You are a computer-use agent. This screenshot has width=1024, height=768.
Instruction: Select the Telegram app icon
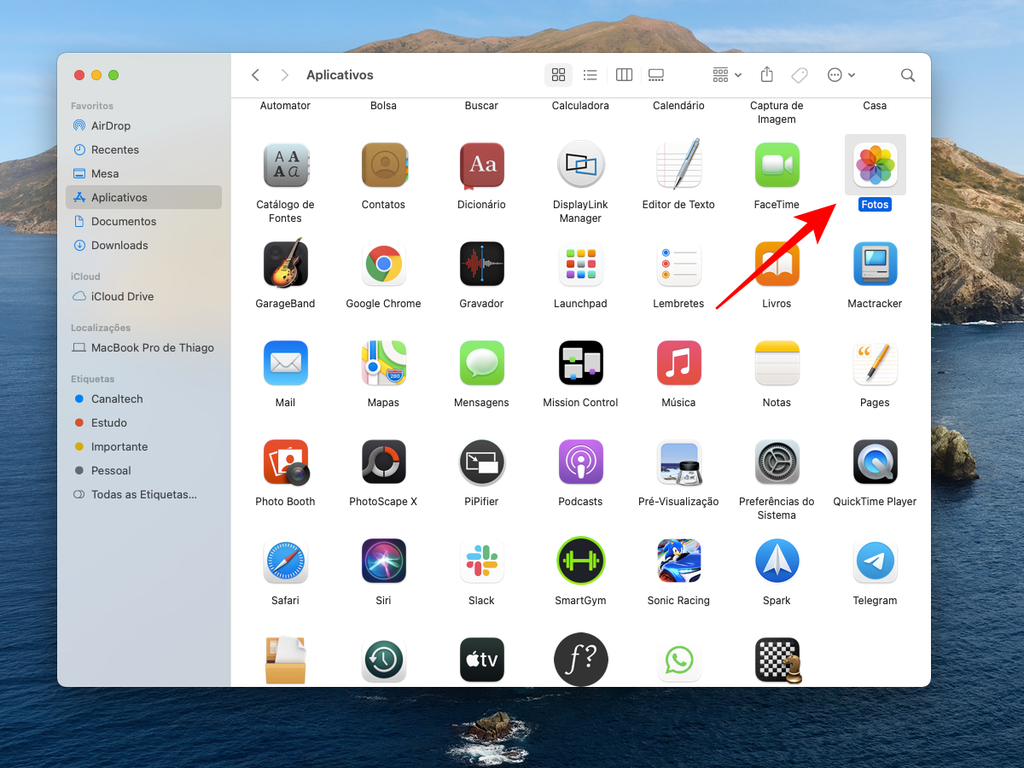click(x=874, y=561)
